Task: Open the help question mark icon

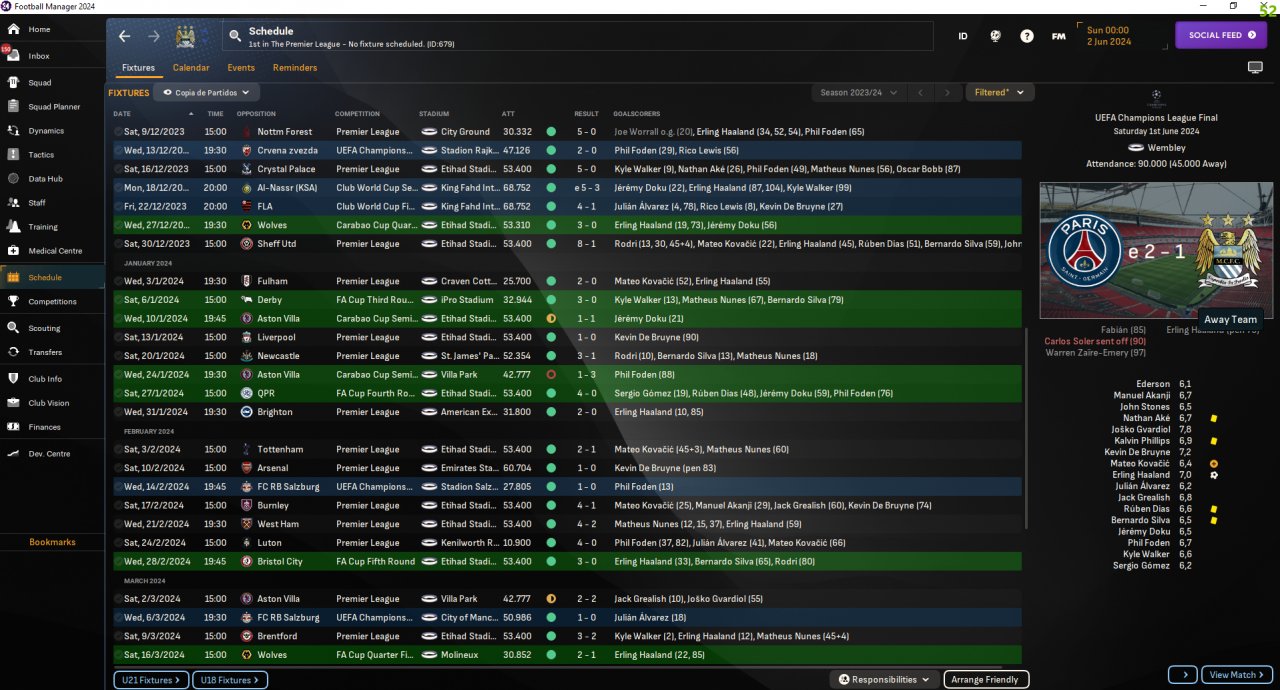Action: pyautogui.click(x=1027, y=36)
